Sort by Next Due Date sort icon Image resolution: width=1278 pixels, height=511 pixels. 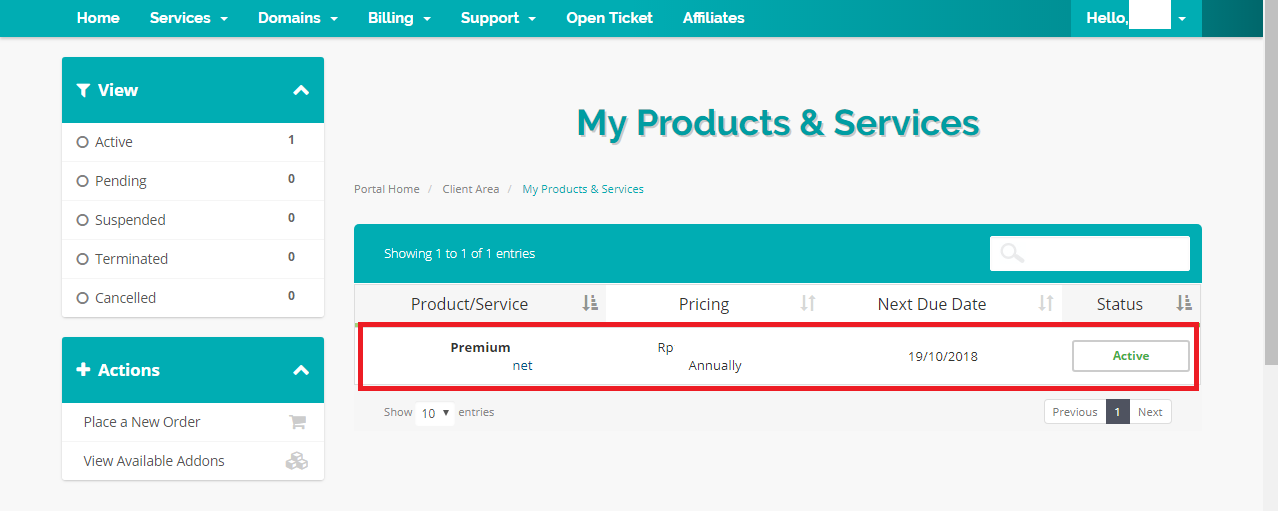(1046, 304)
